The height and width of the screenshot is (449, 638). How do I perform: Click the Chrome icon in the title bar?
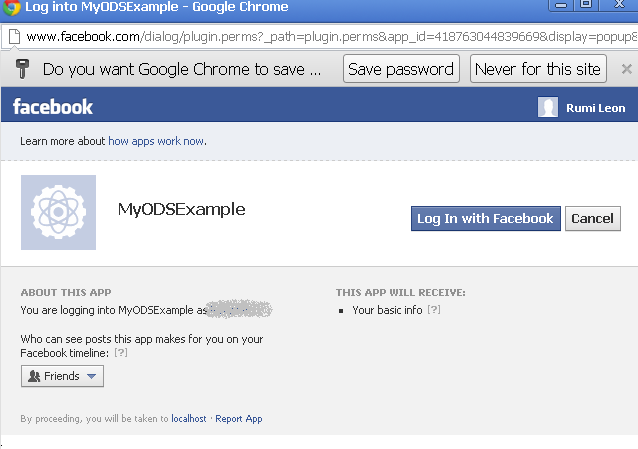coord(11,7)
